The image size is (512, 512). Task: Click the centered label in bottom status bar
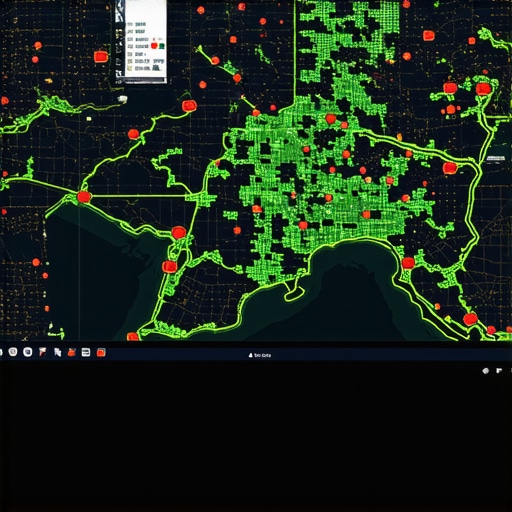(260, 355)
